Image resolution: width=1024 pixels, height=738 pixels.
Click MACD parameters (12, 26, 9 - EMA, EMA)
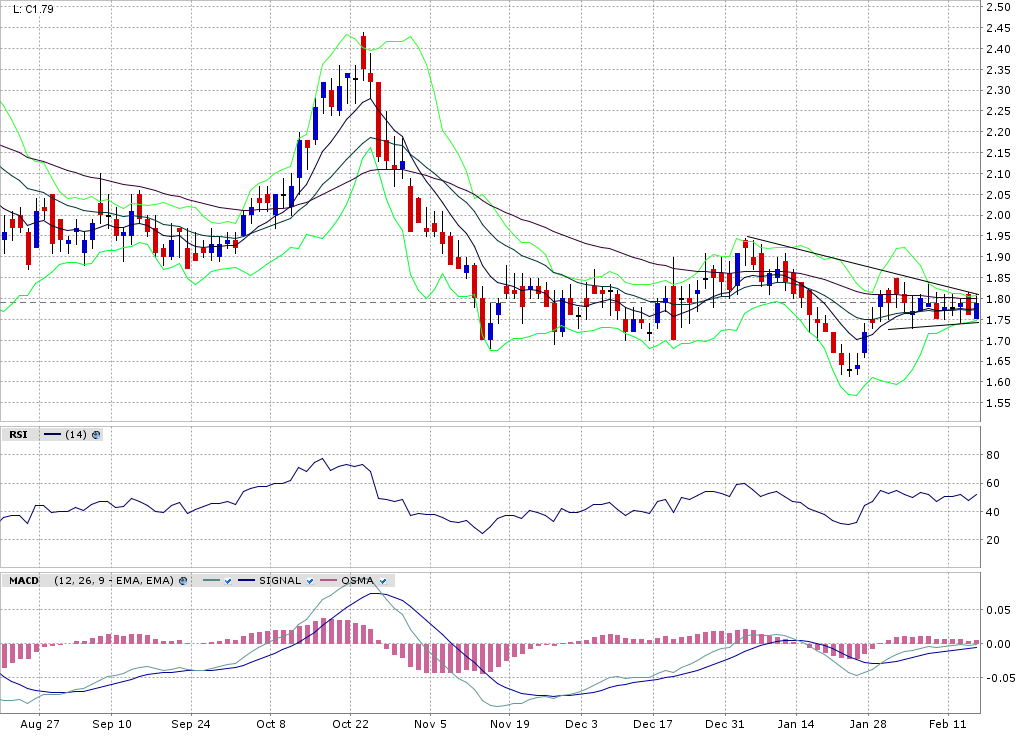(x=114, y=580)
